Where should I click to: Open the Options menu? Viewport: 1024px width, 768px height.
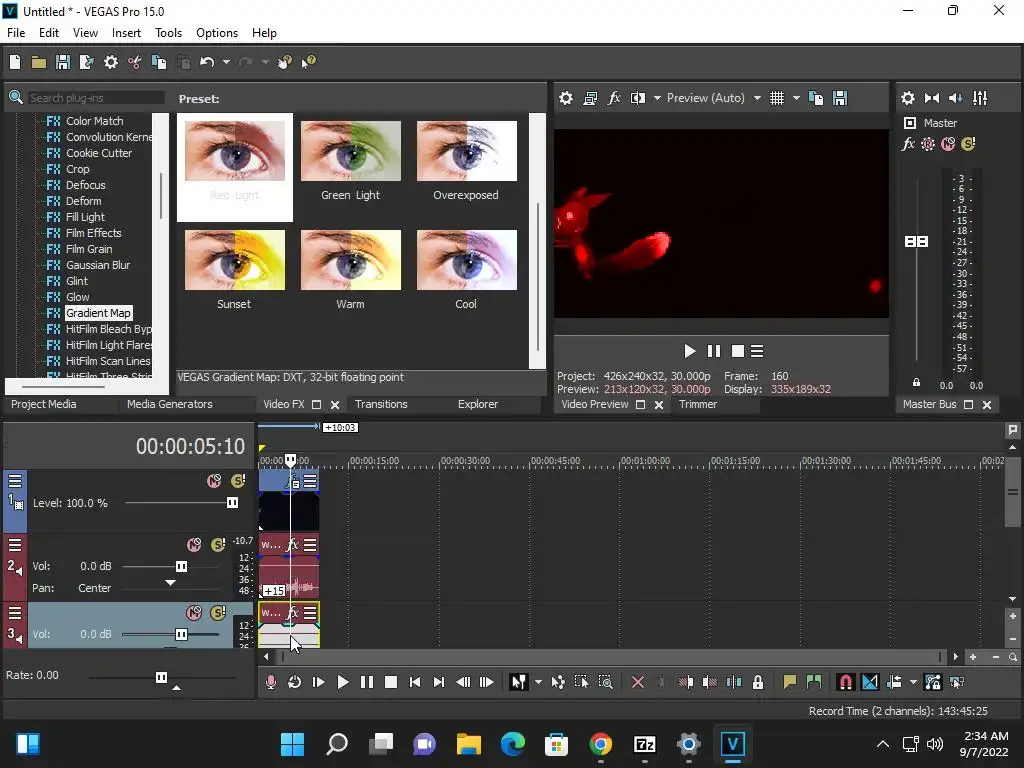tap(217, 33)
